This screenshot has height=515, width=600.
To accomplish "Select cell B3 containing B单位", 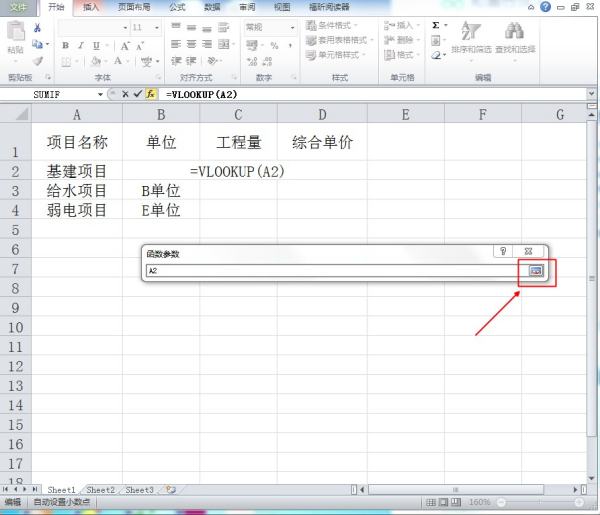I will tap(161, 191).
